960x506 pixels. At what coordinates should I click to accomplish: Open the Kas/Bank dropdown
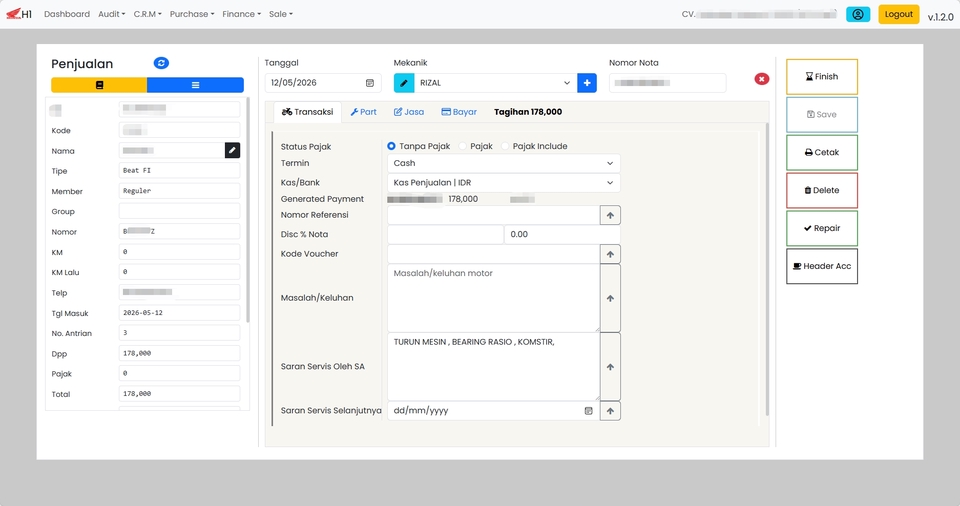tap(503, 183)
